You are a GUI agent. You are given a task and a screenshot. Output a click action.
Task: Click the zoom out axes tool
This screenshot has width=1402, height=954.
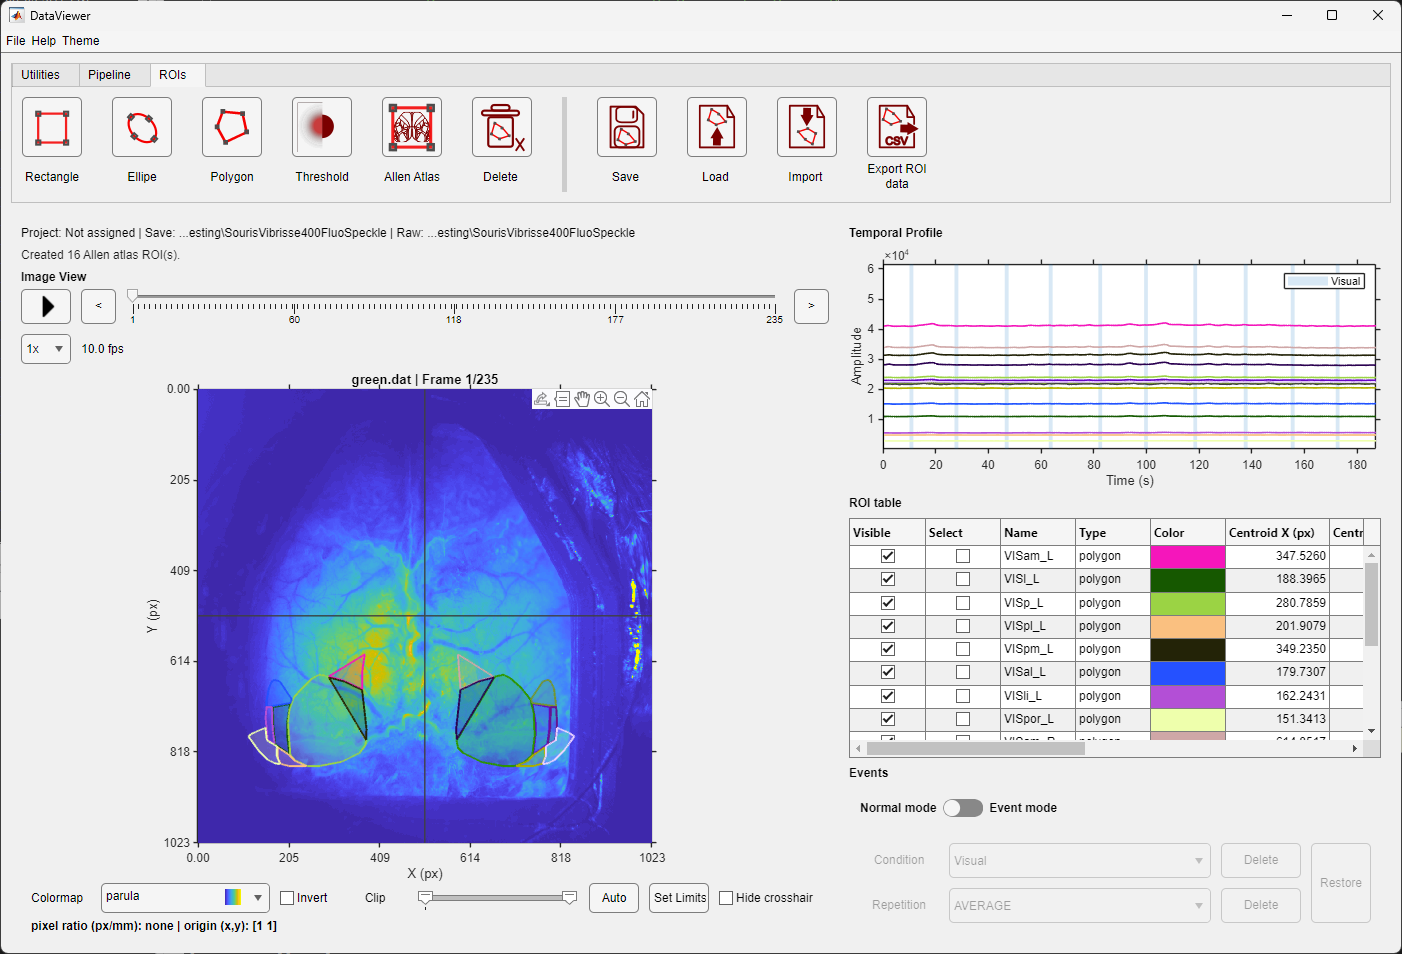[x=622, y=399]
